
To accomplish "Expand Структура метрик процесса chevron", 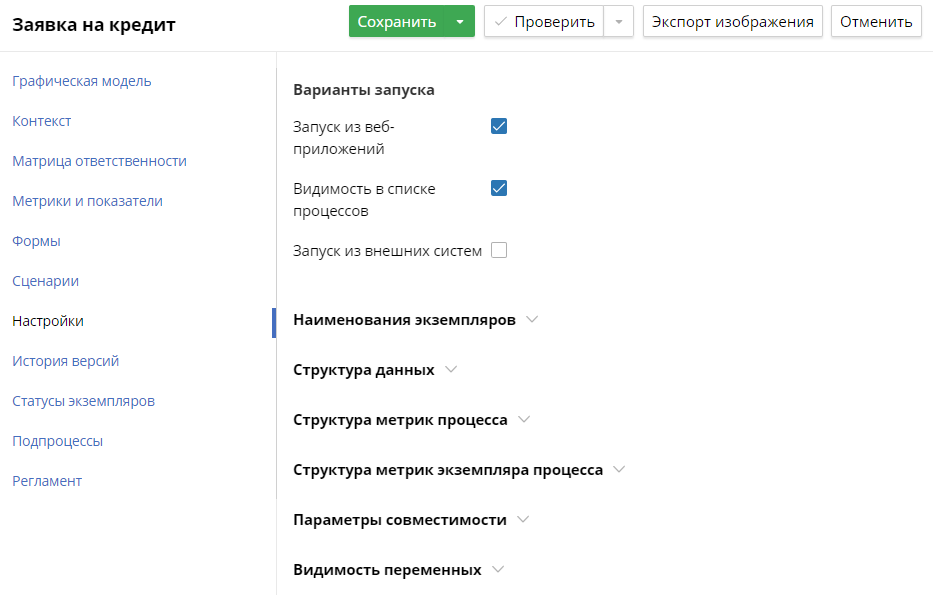I will 524,419.
